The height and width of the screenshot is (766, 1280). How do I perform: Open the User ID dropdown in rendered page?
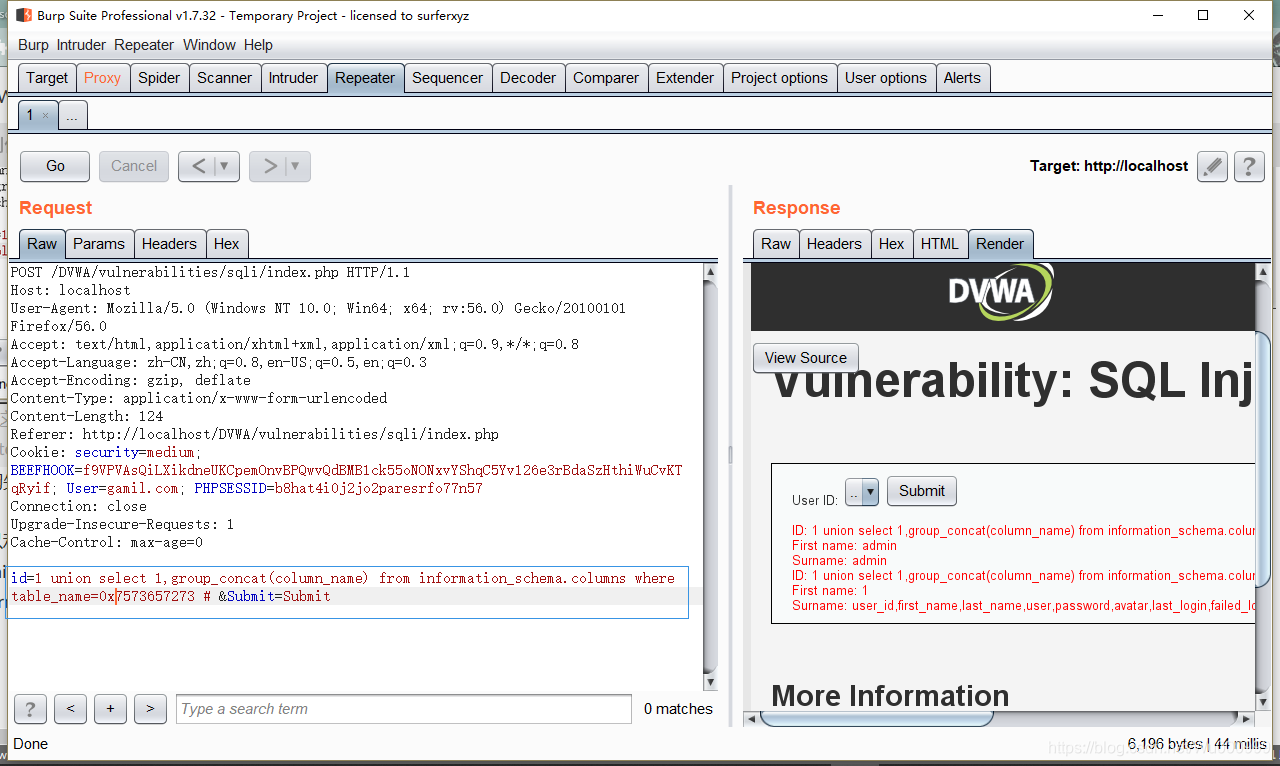point(861,491)
